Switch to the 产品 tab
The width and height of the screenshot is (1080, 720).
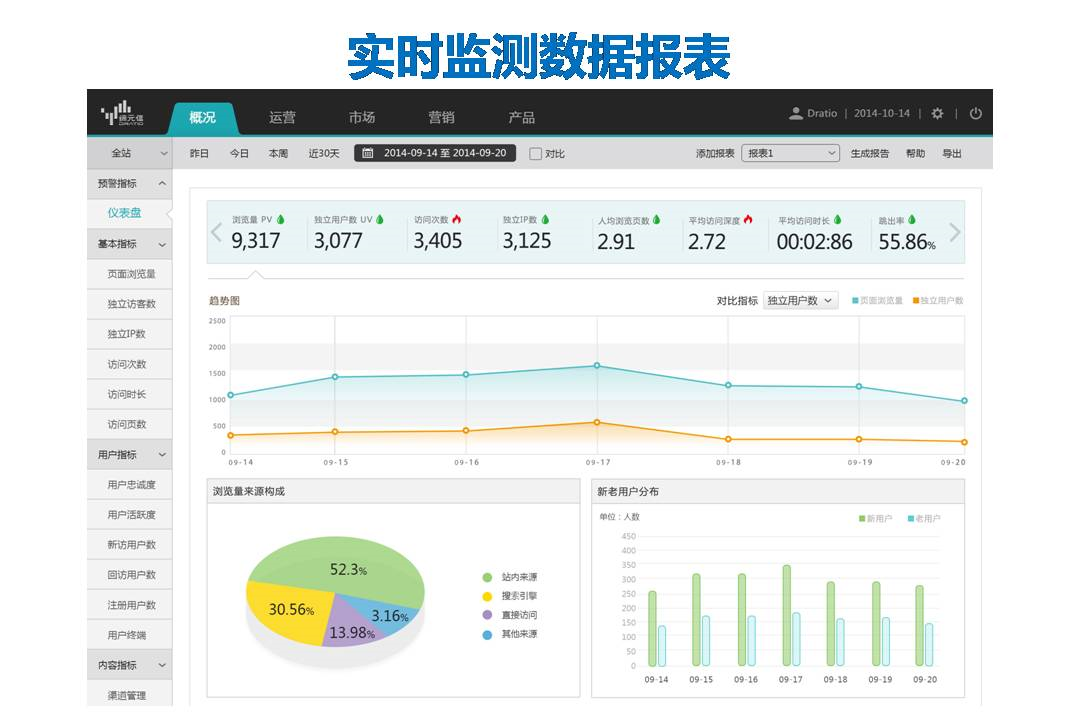521,118
